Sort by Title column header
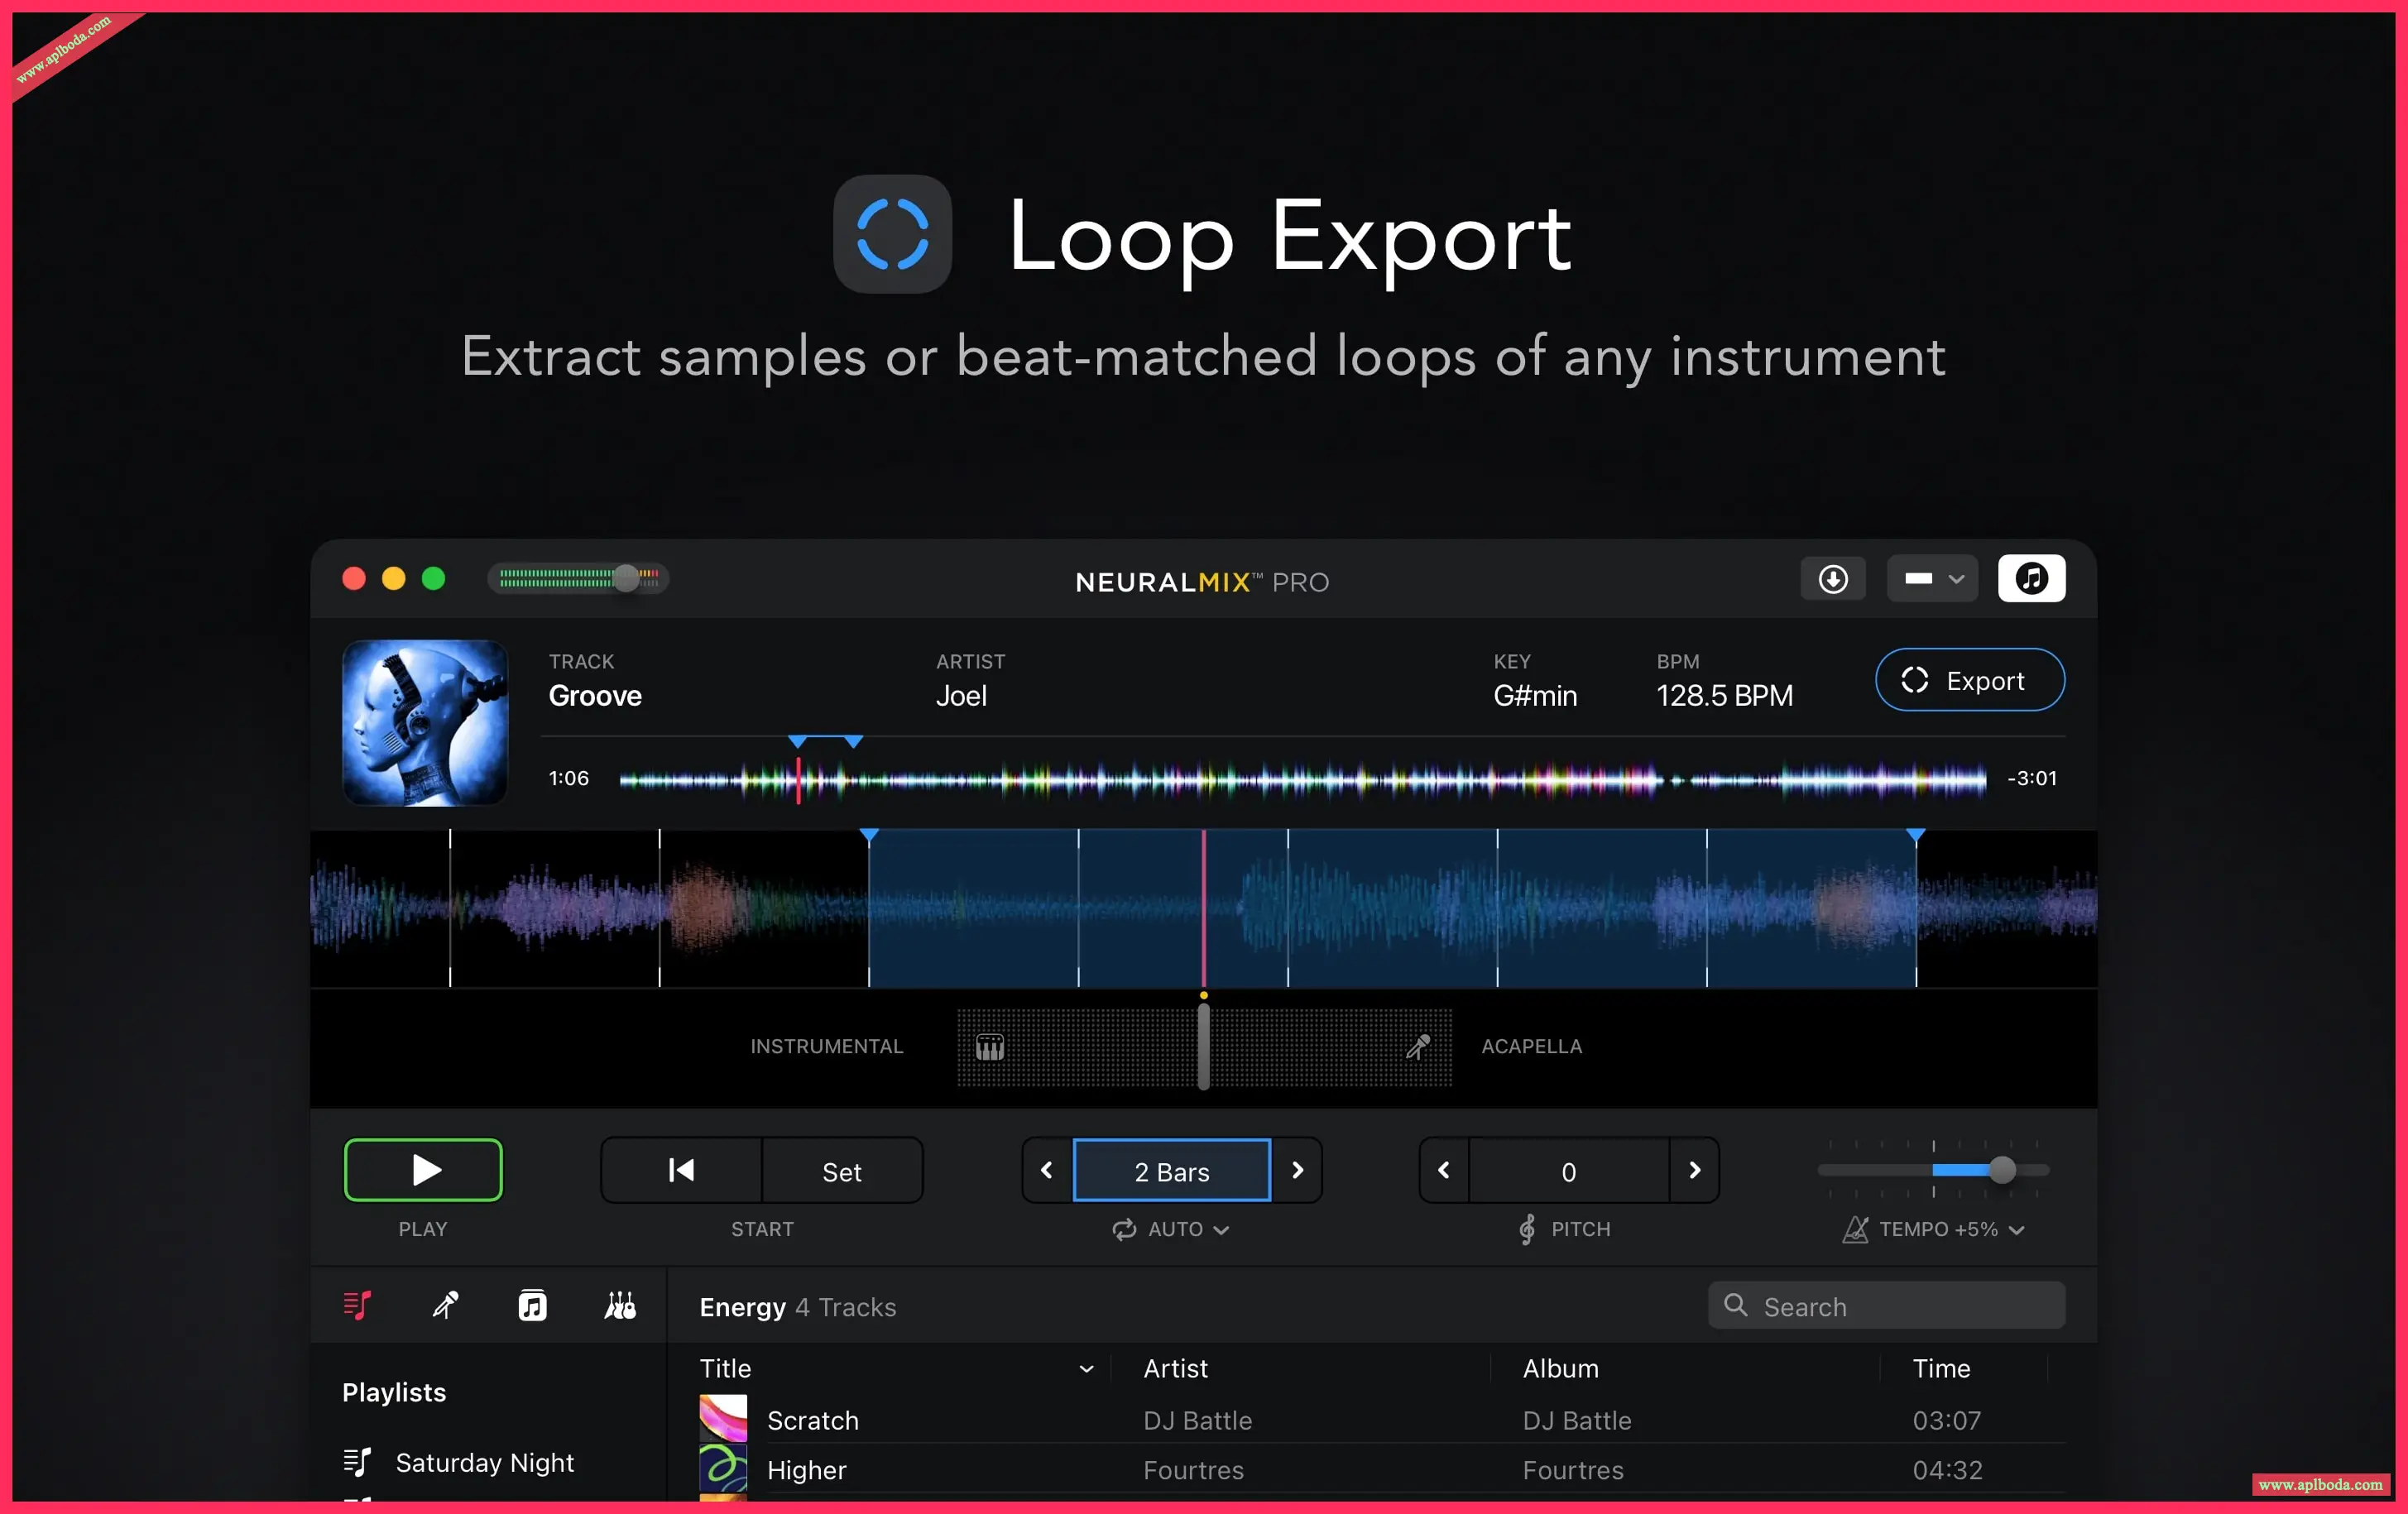Image resolution: width=2408 pixels, height=1514 pixels. (726, 1368)
